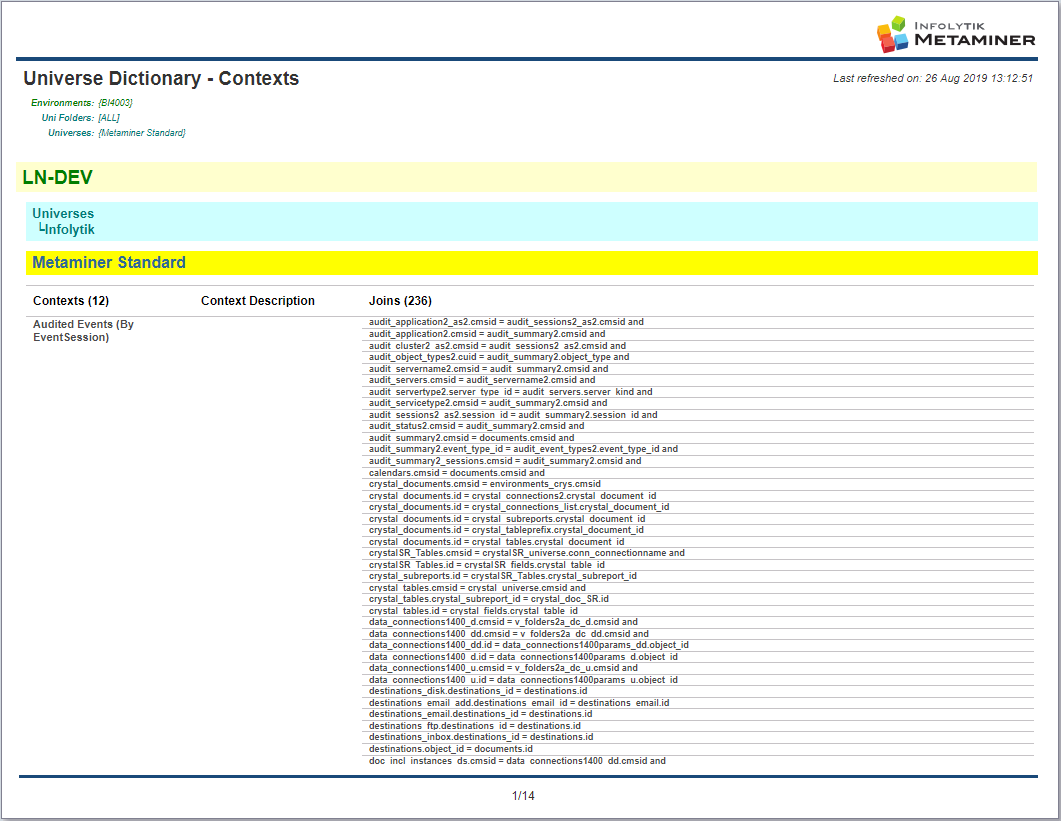Viewport: 1061px width, 821px height.
Task: Click join destinations_email.destinations_id = destinations.id
Action: pos(480,714)
